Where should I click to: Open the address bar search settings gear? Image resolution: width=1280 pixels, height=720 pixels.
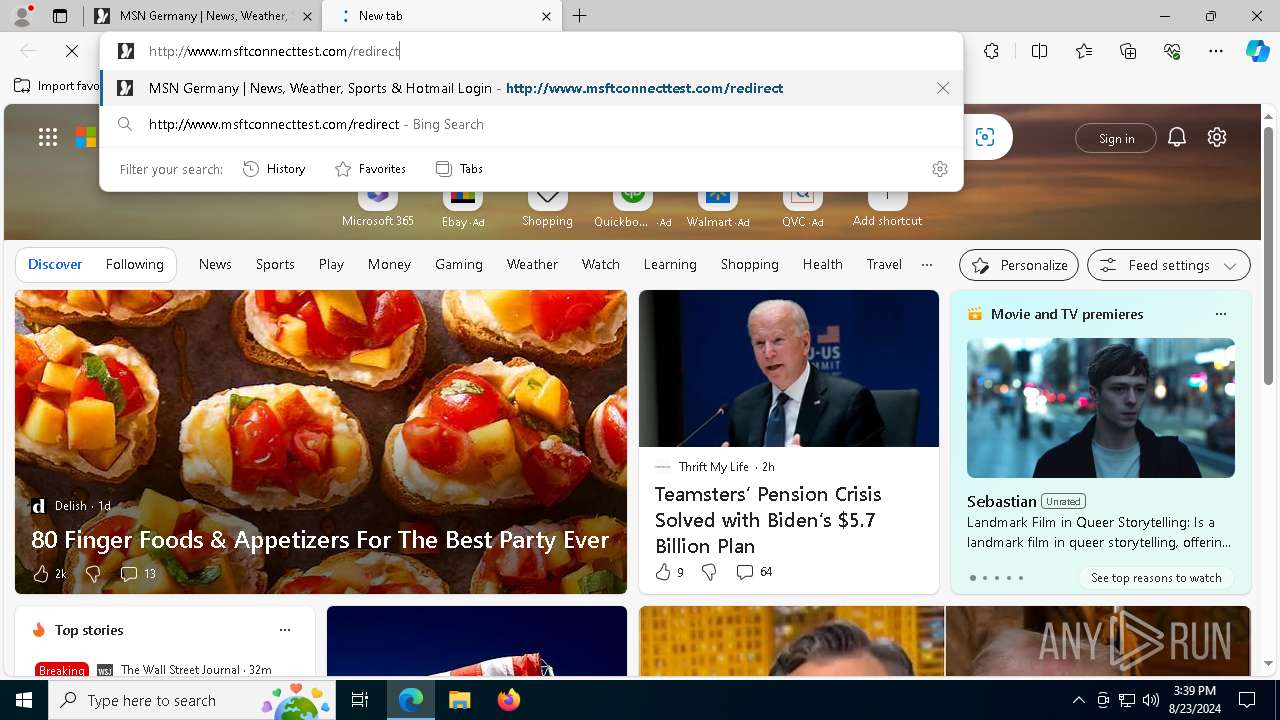point(939,169)
